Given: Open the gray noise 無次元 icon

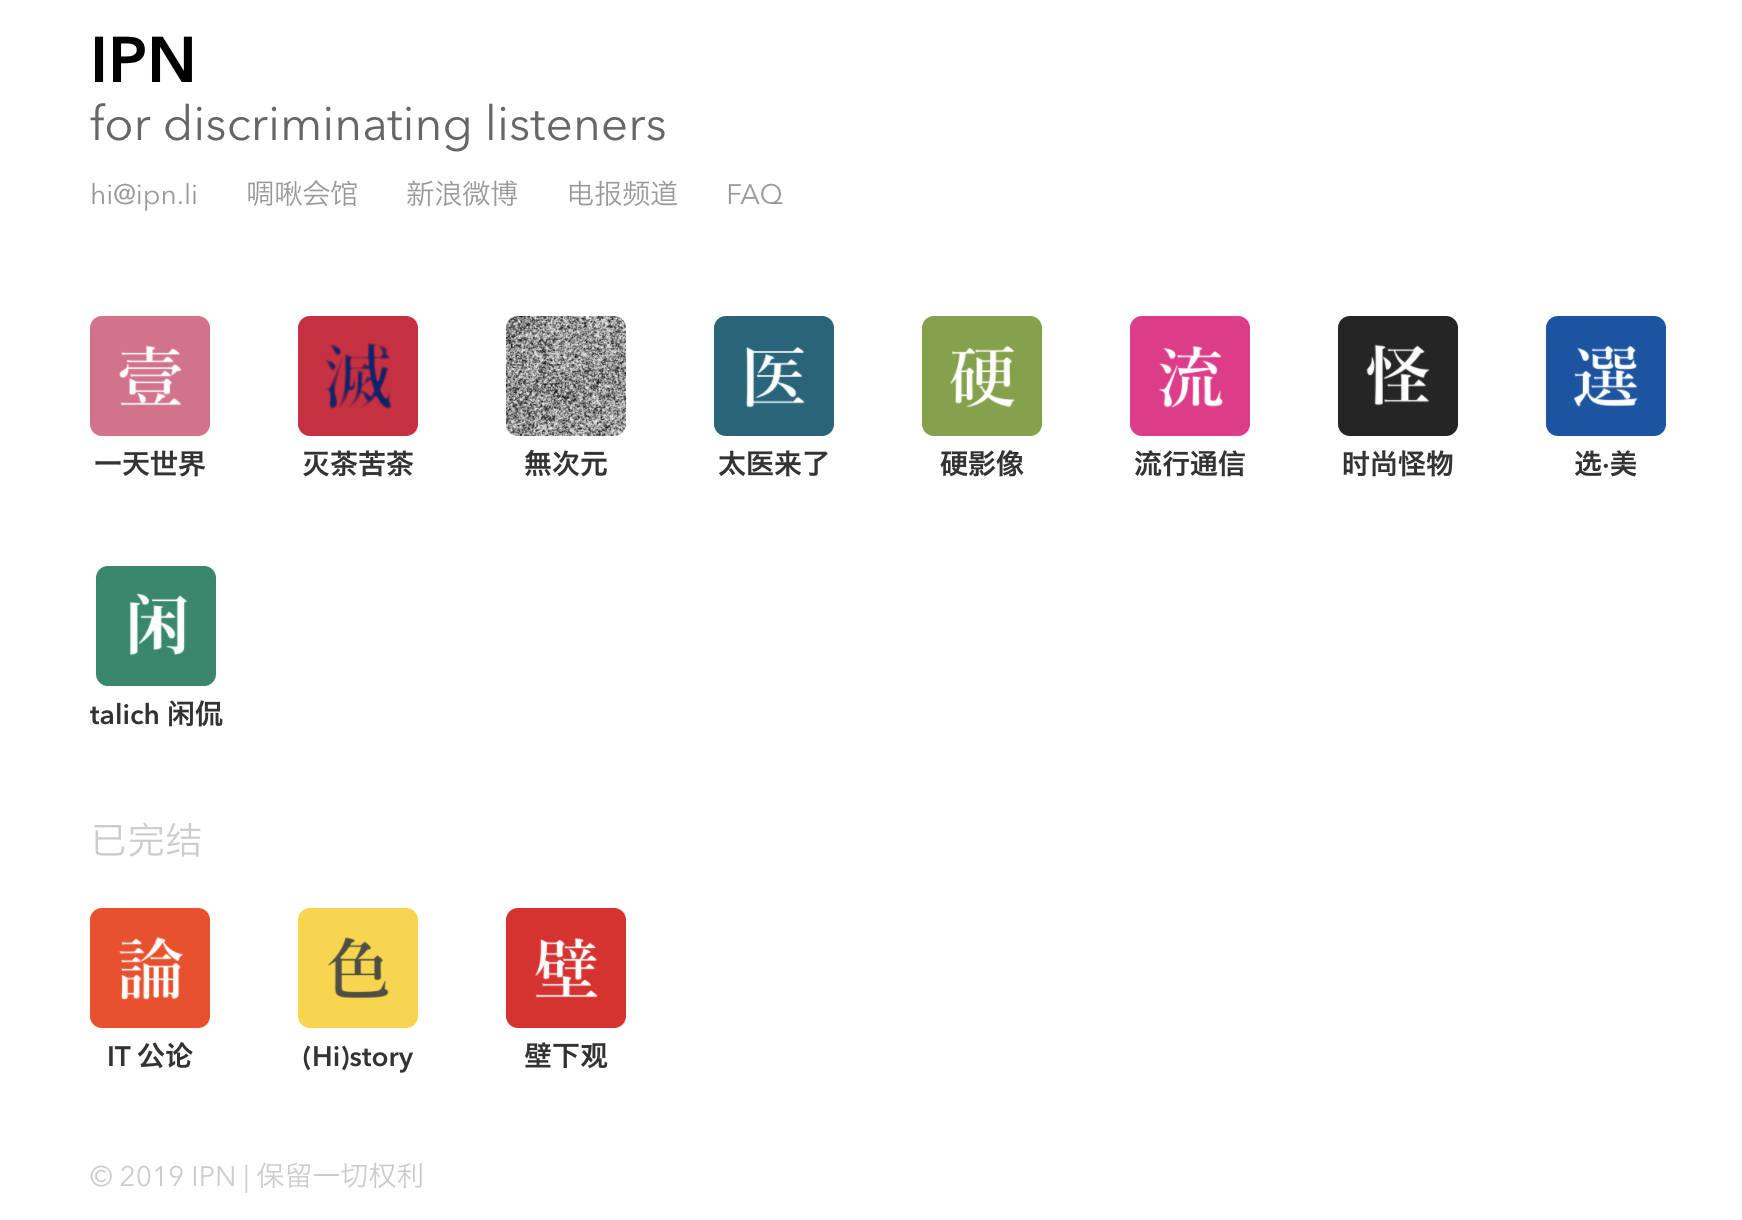Looking at the screenshot, I should click(566, 376).
